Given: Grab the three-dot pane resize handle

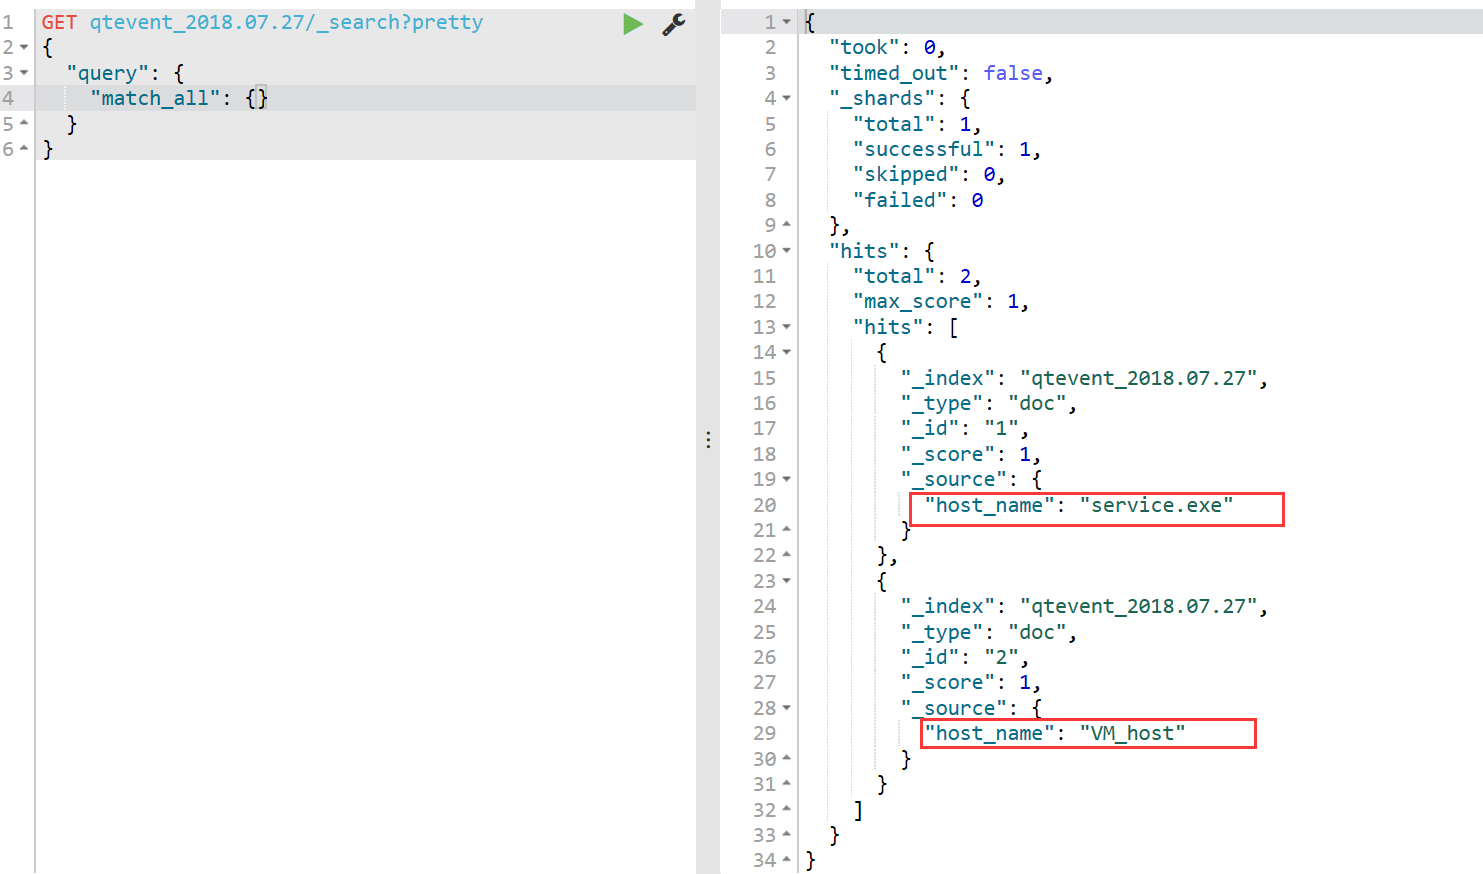Looking at the screenshot, I should pos(708,440).
